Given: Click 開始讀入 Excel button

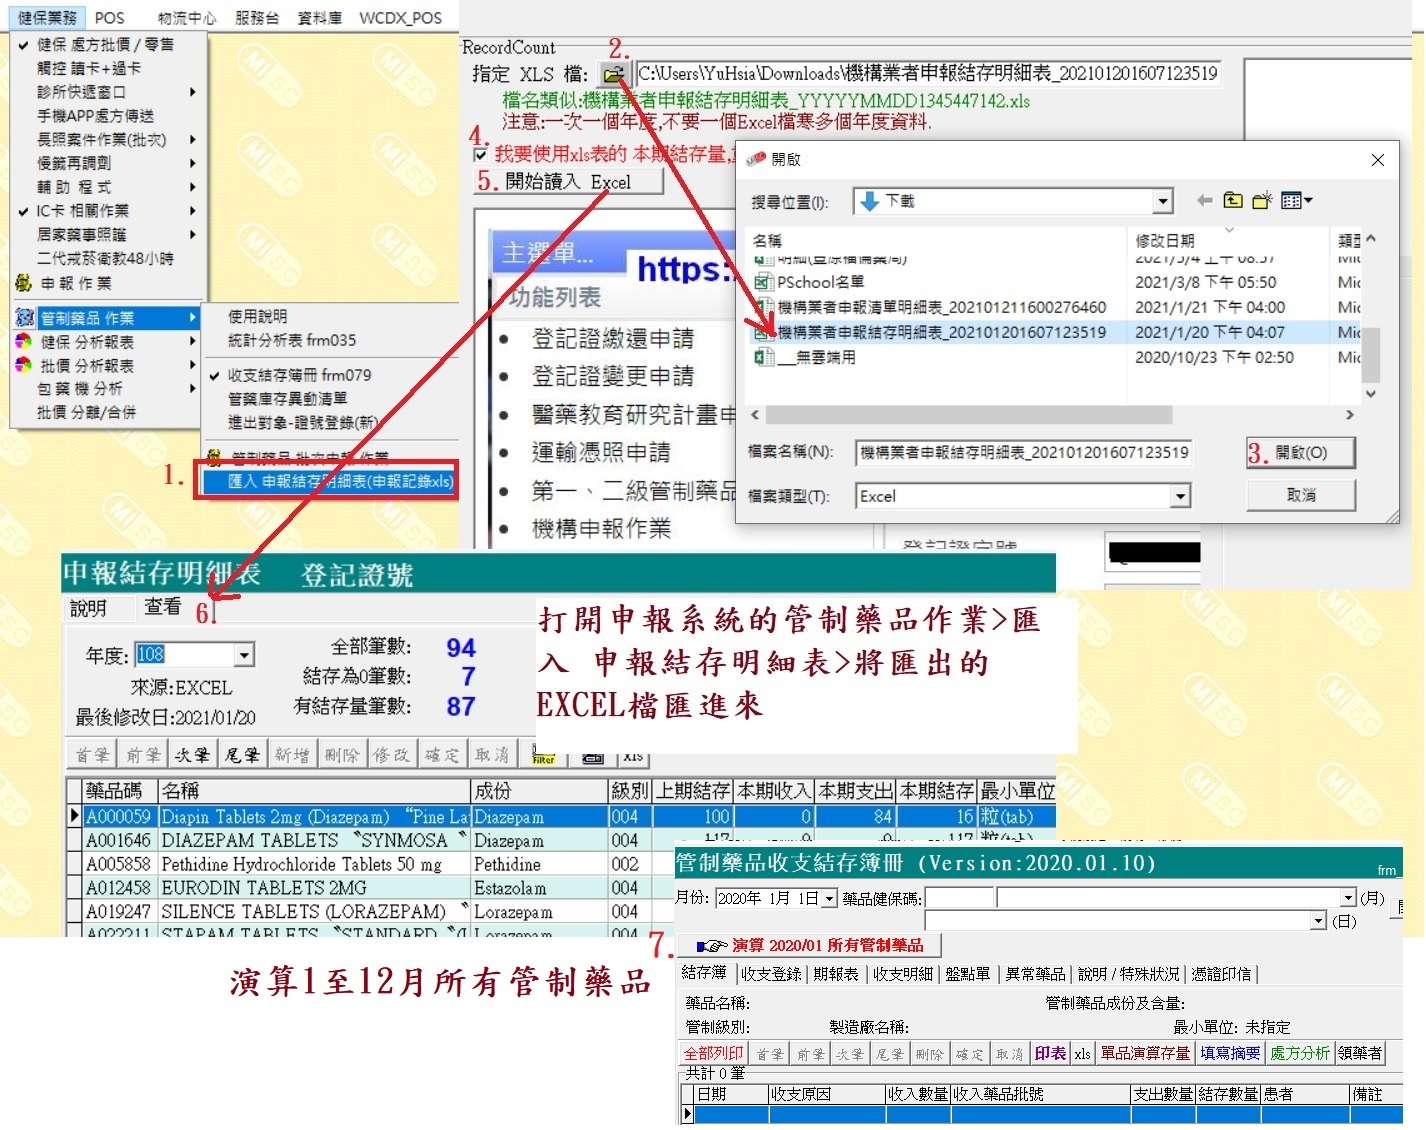Looking at the screenshot, I should [x=568, y=182].
